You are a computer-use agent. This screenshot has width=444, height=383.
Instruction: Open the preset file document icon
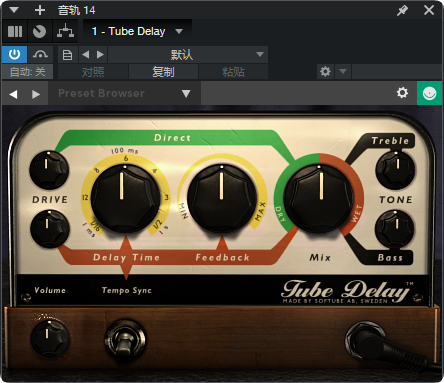[67, 55]
